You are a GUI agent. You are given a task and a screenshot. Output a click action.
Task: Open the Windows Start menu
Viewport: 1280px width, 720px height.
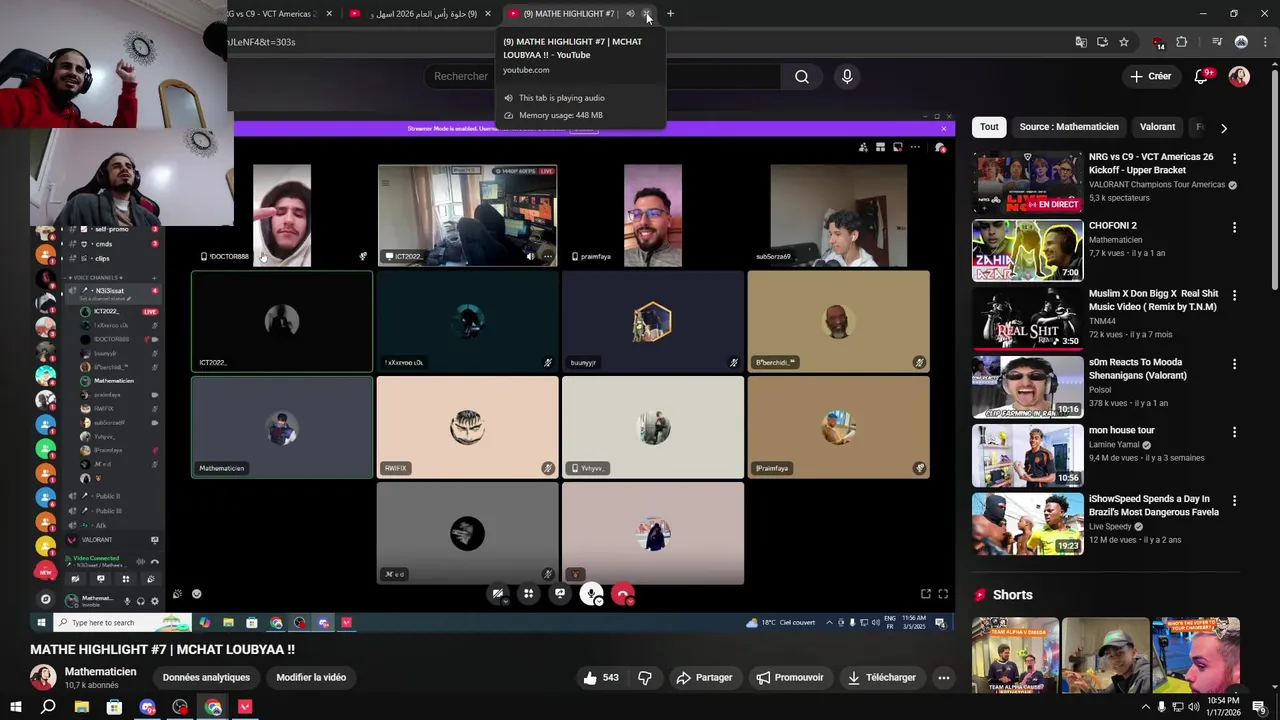[16, 707]
